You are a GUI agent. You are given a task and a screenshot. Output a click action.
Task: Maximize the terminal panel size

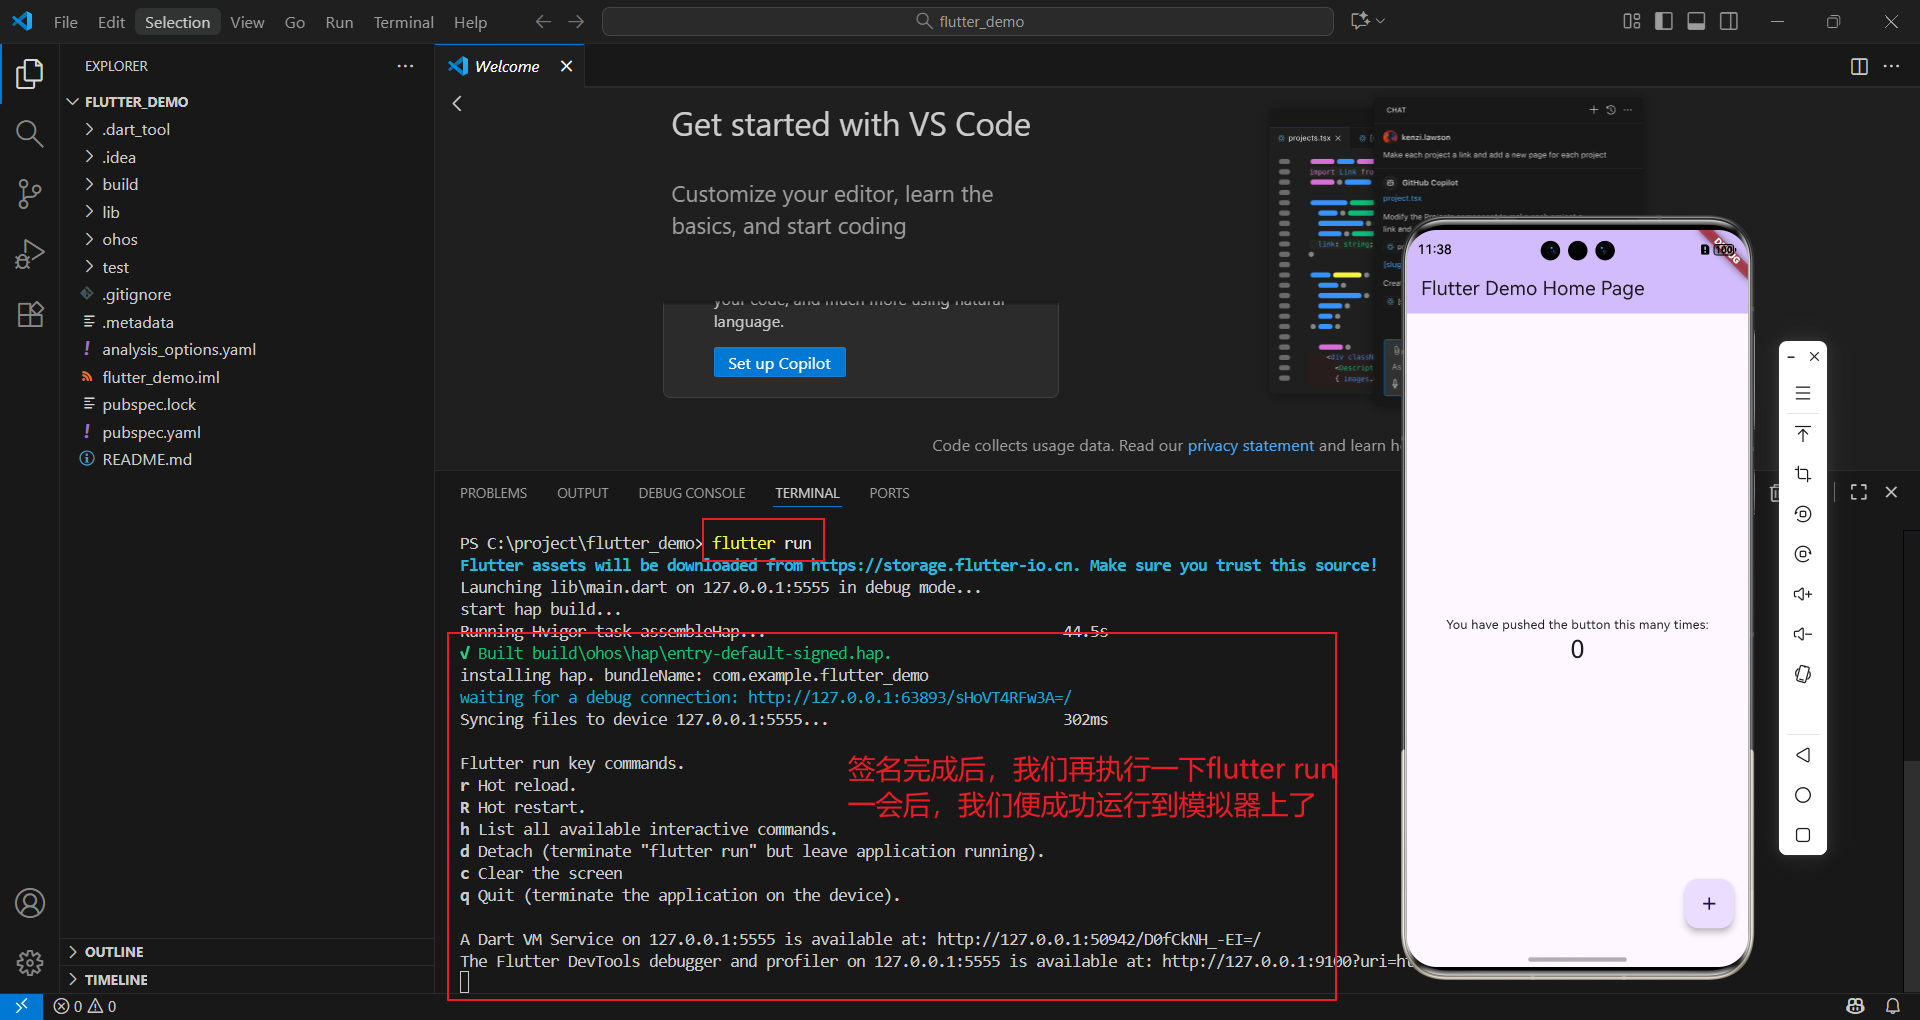1859,492
